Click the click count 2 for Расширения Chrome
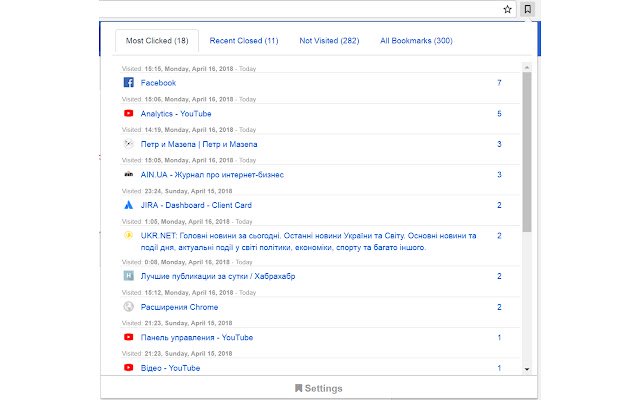Viewport: 640px width, 400px height. (499, 307)
